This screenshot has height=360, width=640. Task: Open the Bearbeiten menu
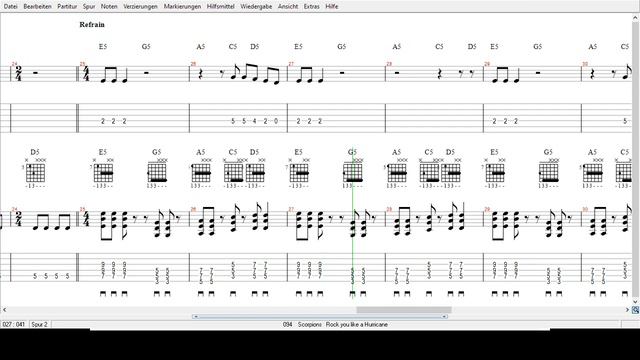coord(38,7)
